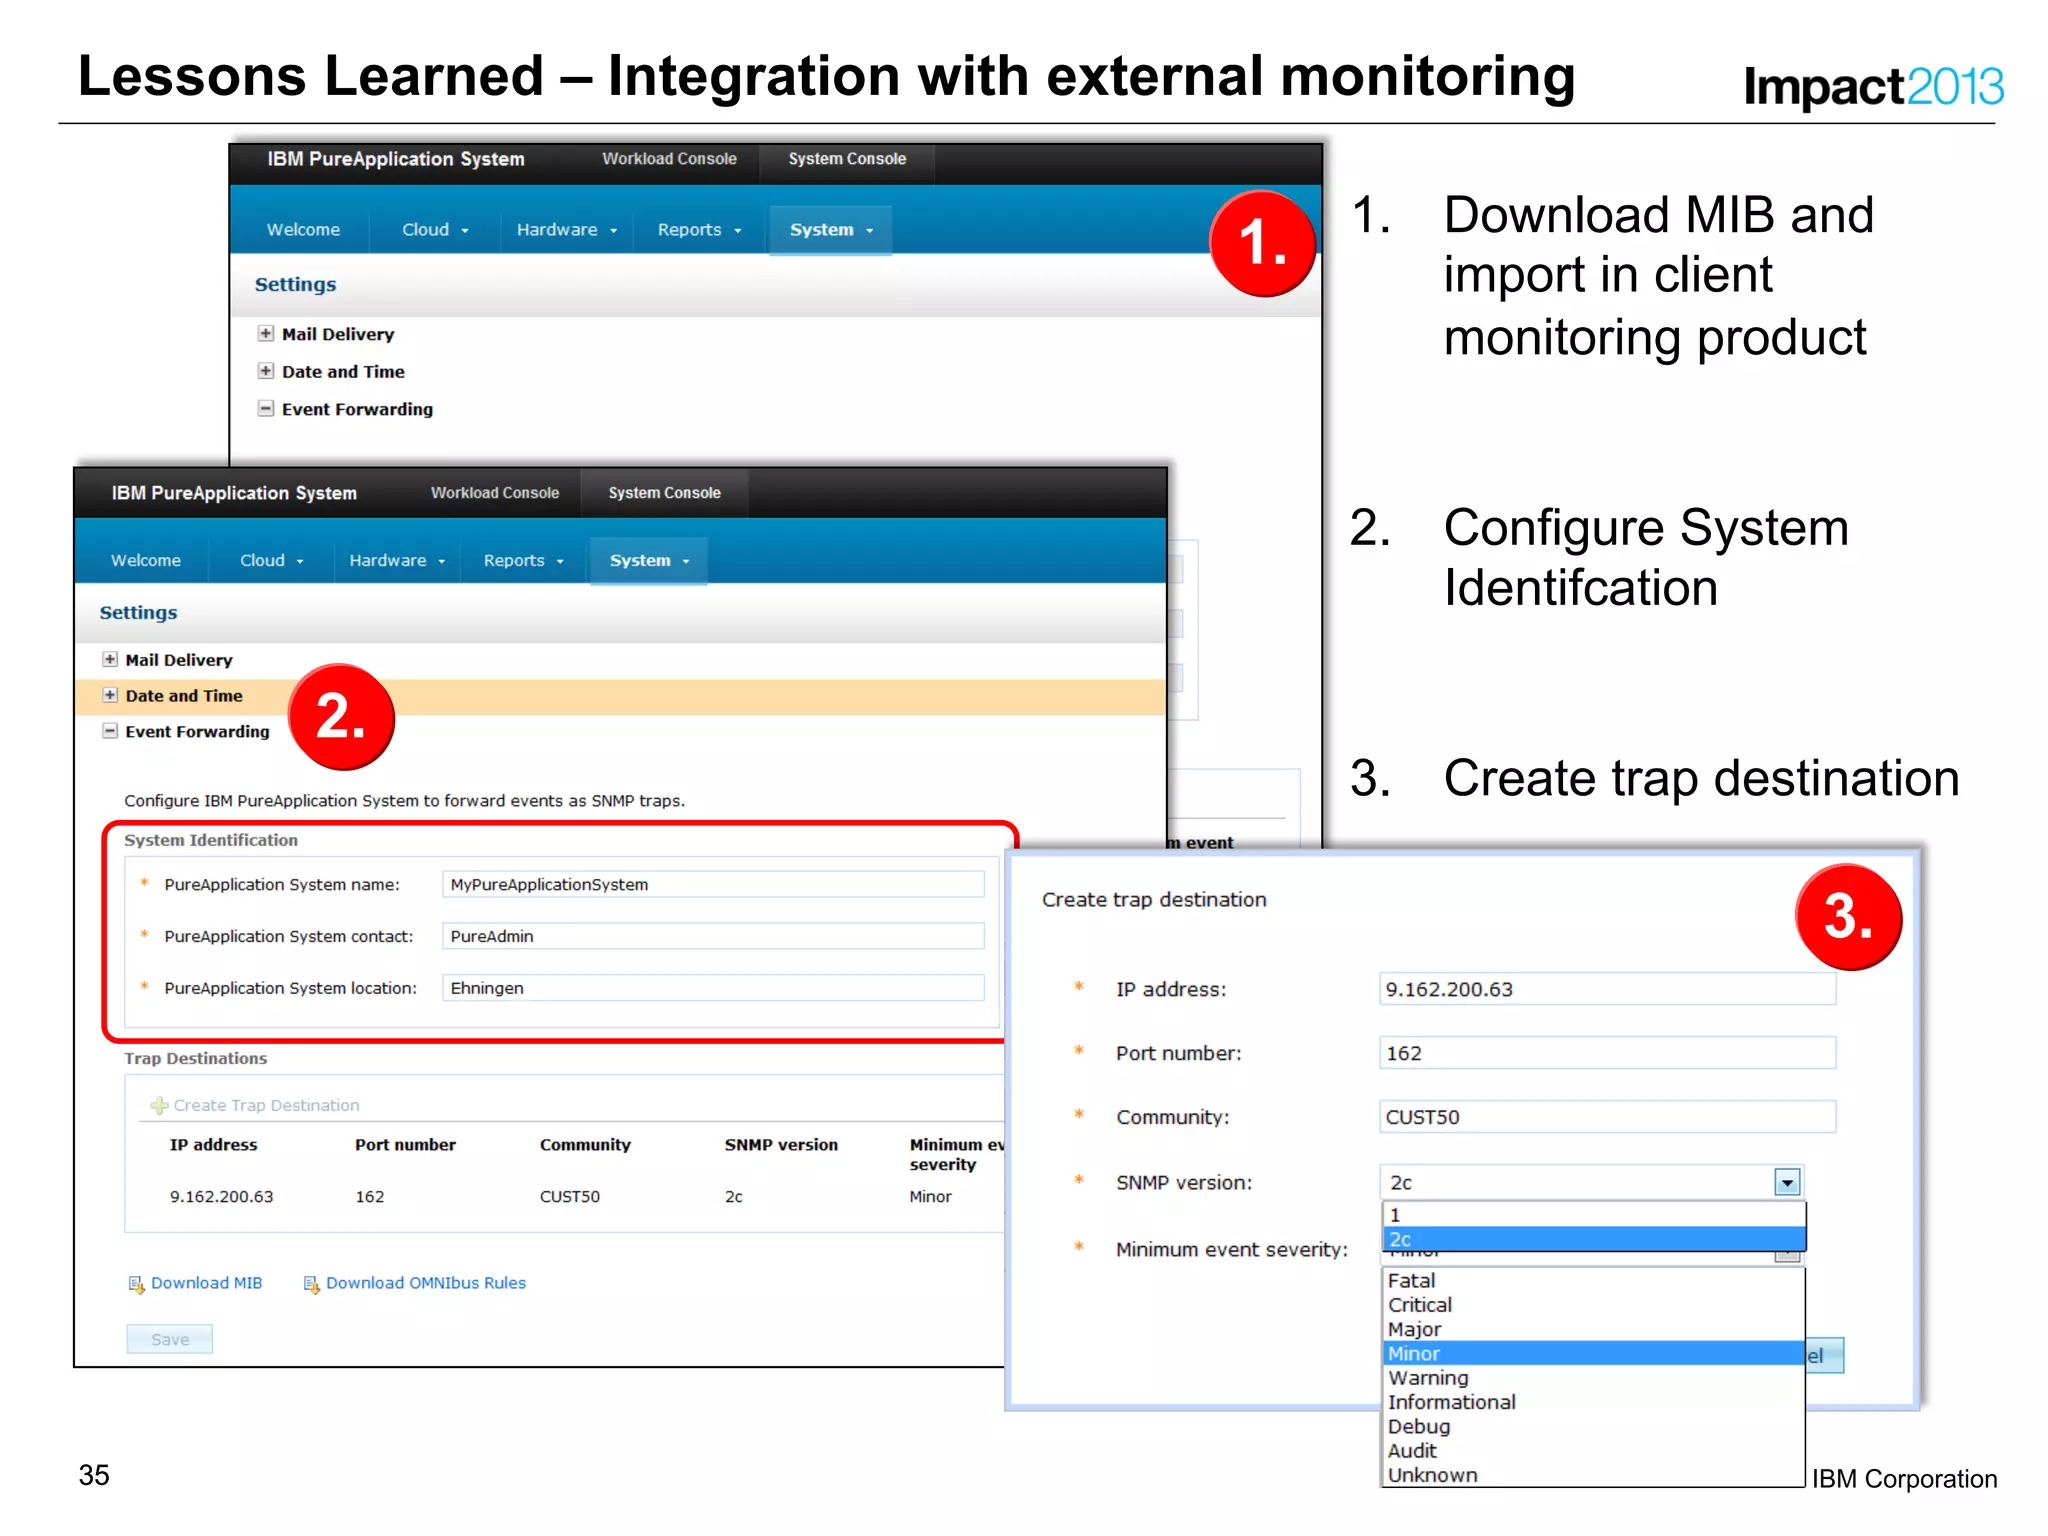The image size is (2048, 1536).
Task: Choose Informational severity from the list
Action: (x=1594, y=1402)
